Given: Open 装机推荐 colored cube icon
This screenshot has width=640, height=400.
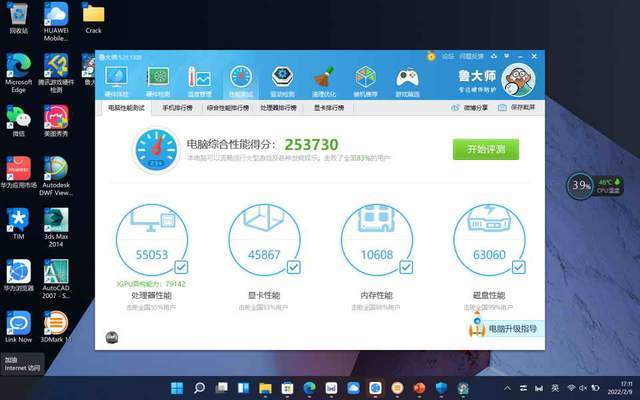Looking at the screenshot, I should 365,82.
